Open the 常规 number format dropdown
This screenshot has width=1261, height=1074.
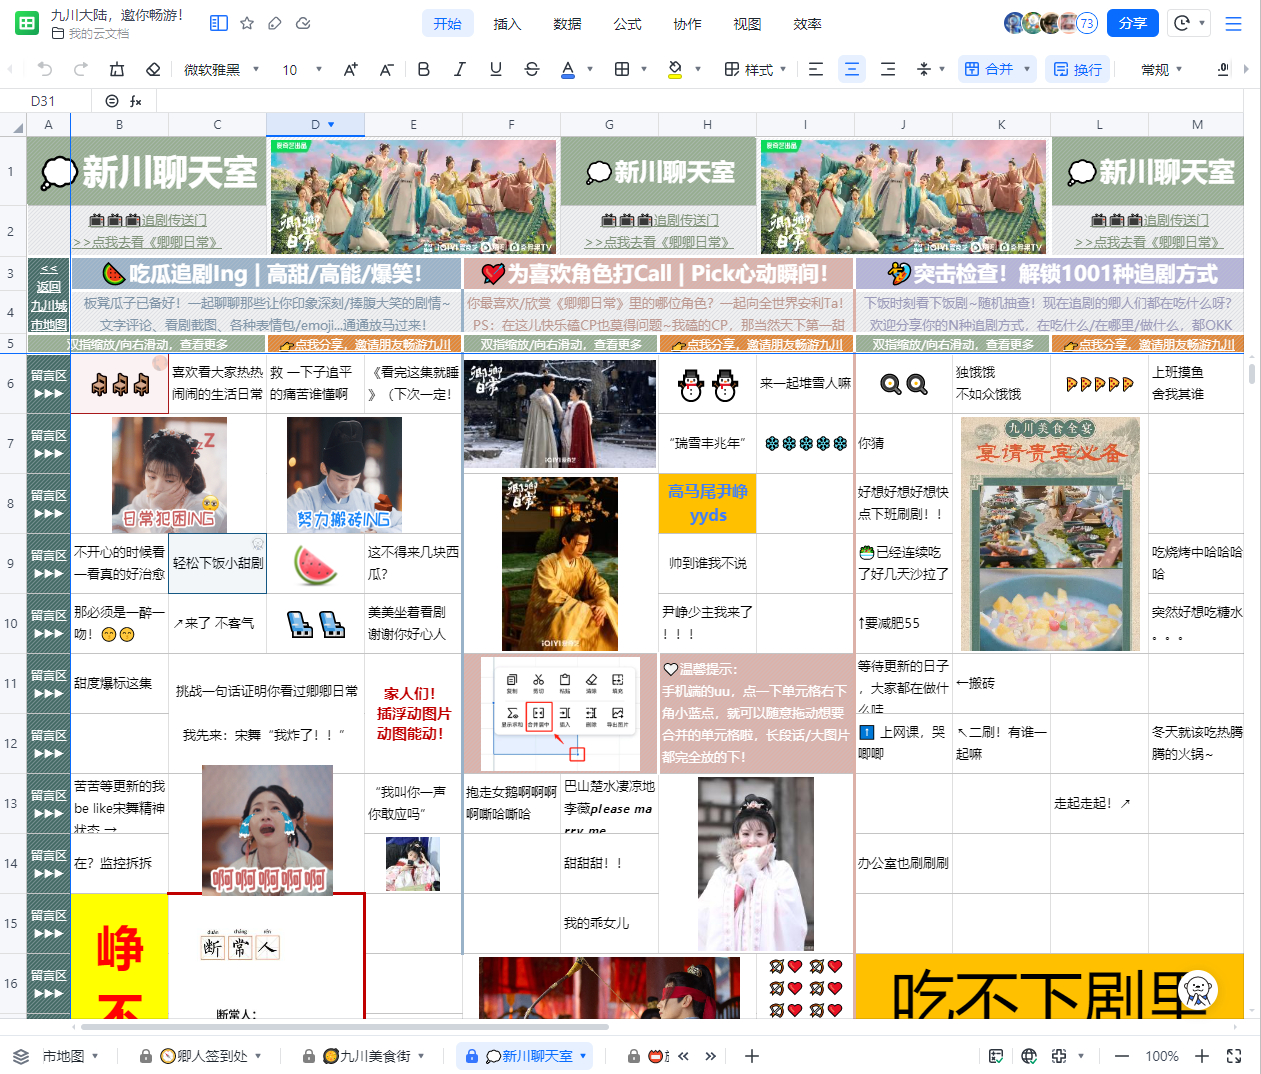click(x=1162, y=69)
